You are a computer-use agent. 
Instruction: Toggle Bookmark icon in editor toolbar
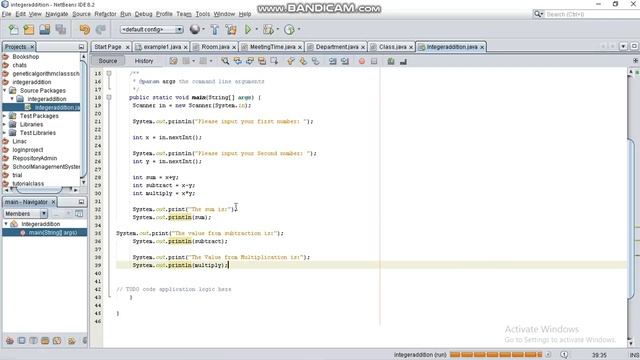pos(315,61)
